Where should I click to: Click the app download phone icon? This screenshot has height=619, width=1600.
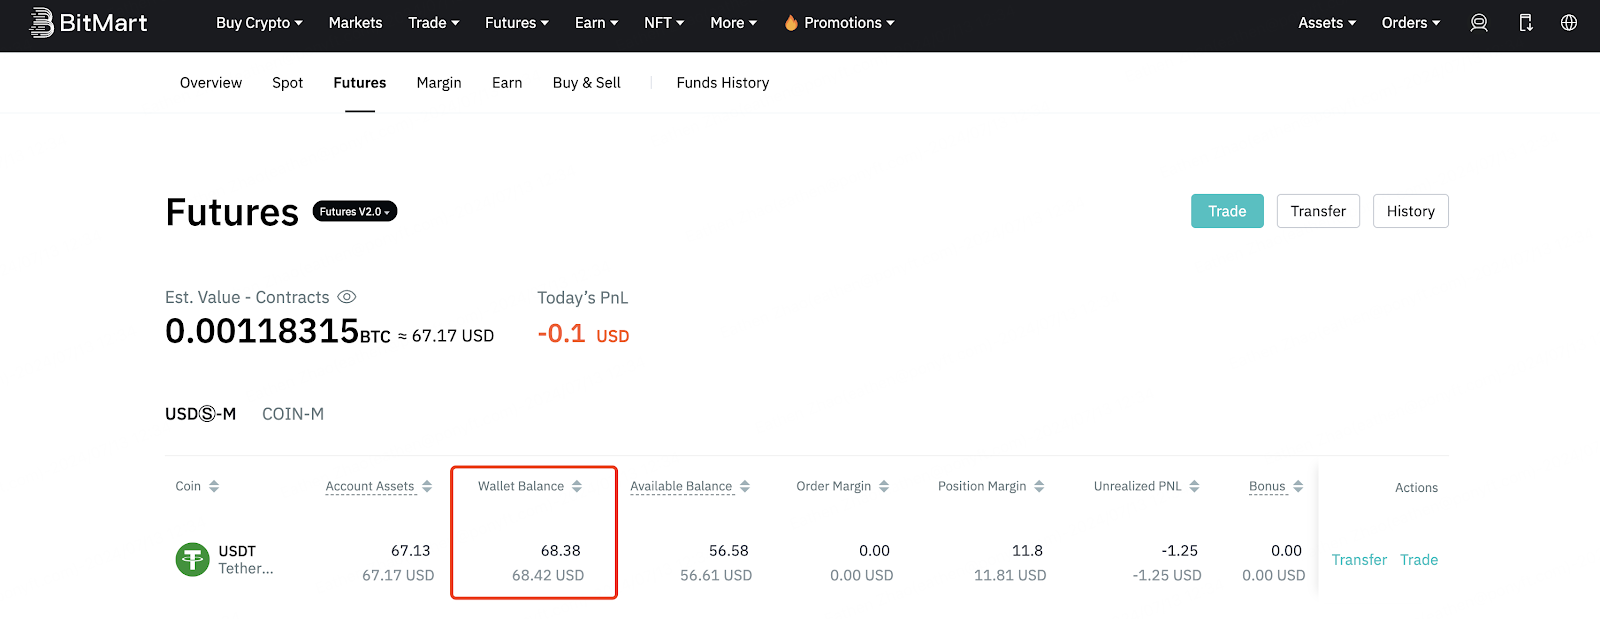1526,23
